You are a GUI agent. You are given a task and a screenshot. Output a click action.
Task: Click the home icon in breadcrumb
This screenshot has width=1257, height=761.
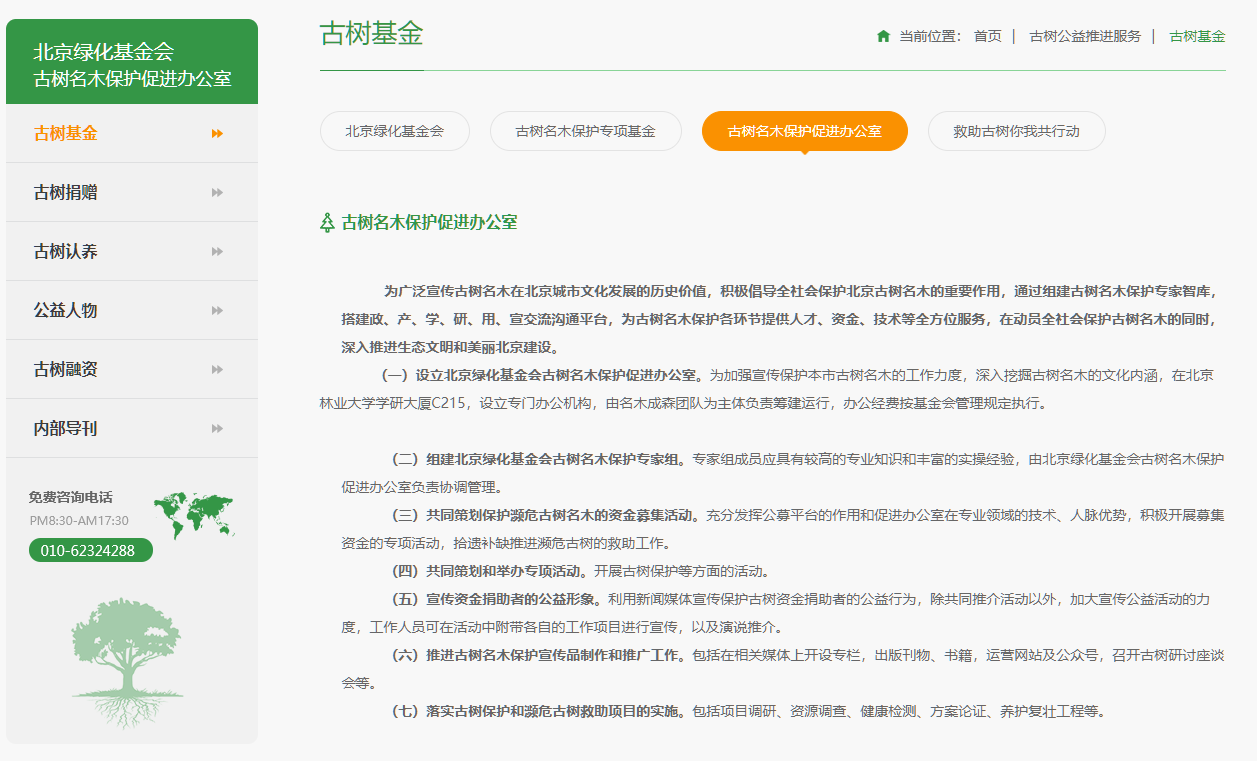883,36
